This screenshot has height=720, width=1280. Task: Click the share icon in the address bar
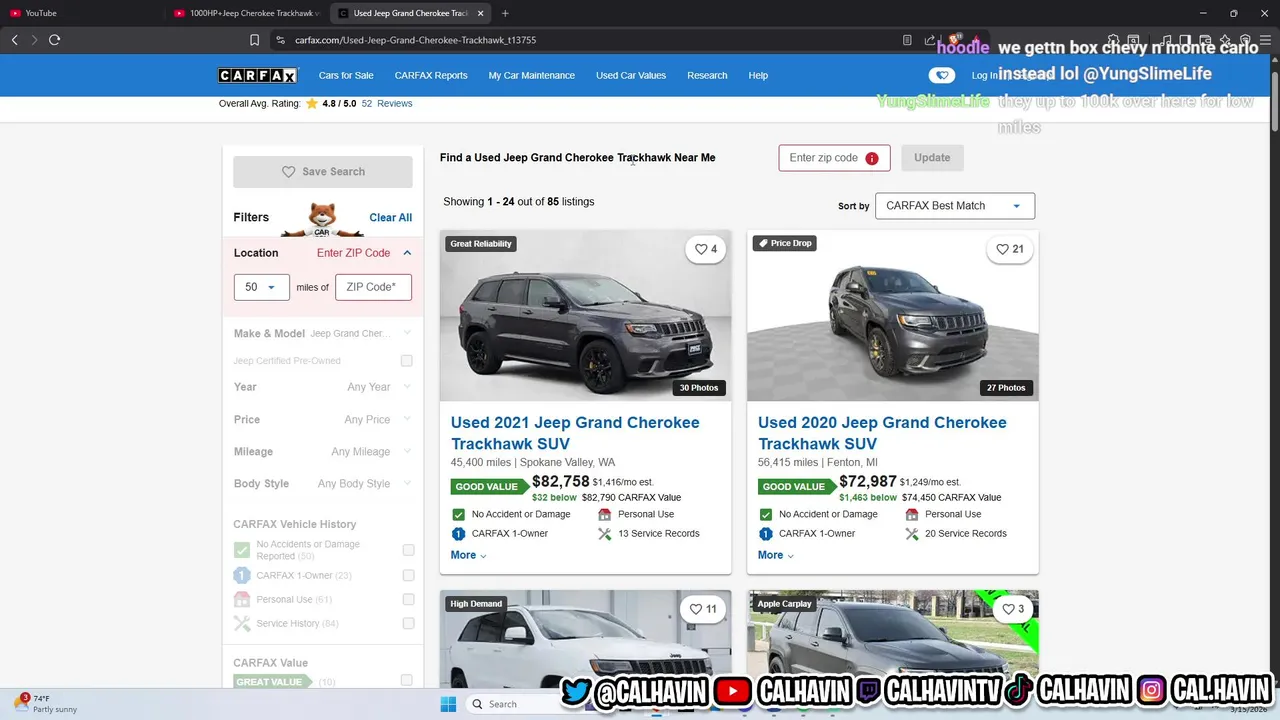pos(930,40)
